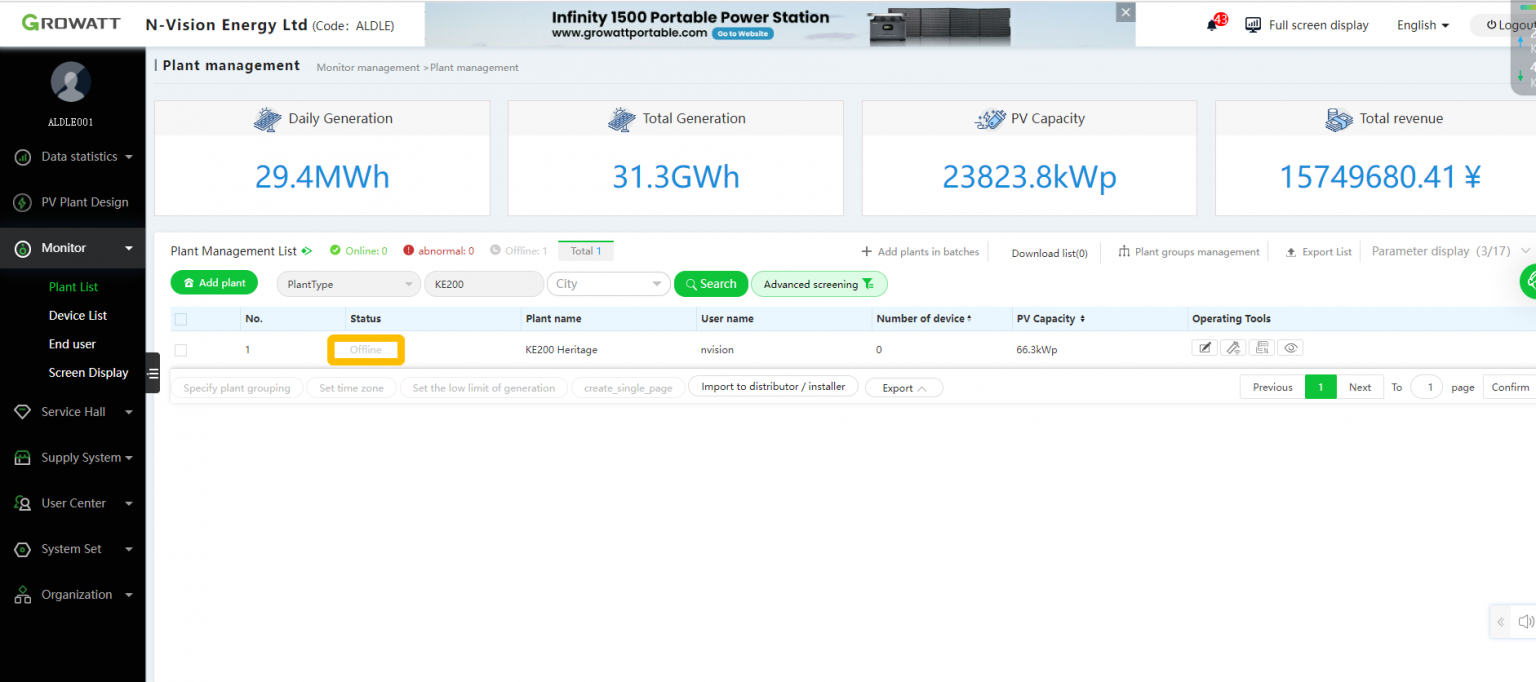Screen dimensions: 1536x682
Task: View plant details via the eye icon
Action: (x=1290, y=347)
